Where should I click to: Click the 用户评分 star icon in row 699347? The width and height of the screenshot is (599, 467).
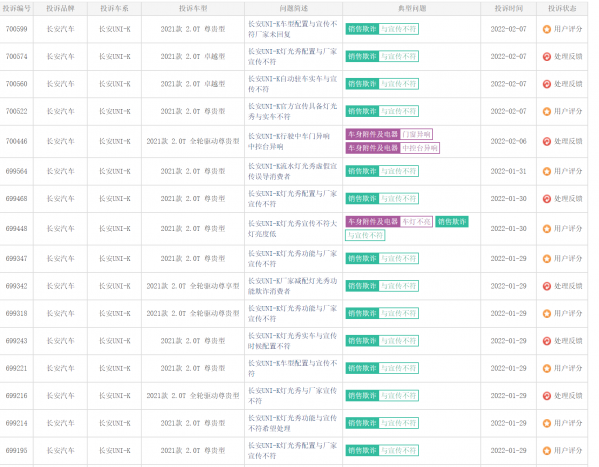tap(547, 259)
